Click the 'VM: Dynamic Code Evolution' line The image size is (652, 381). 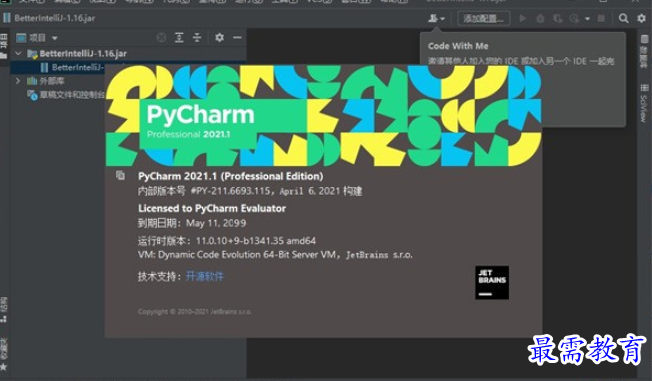coord(275,255)
